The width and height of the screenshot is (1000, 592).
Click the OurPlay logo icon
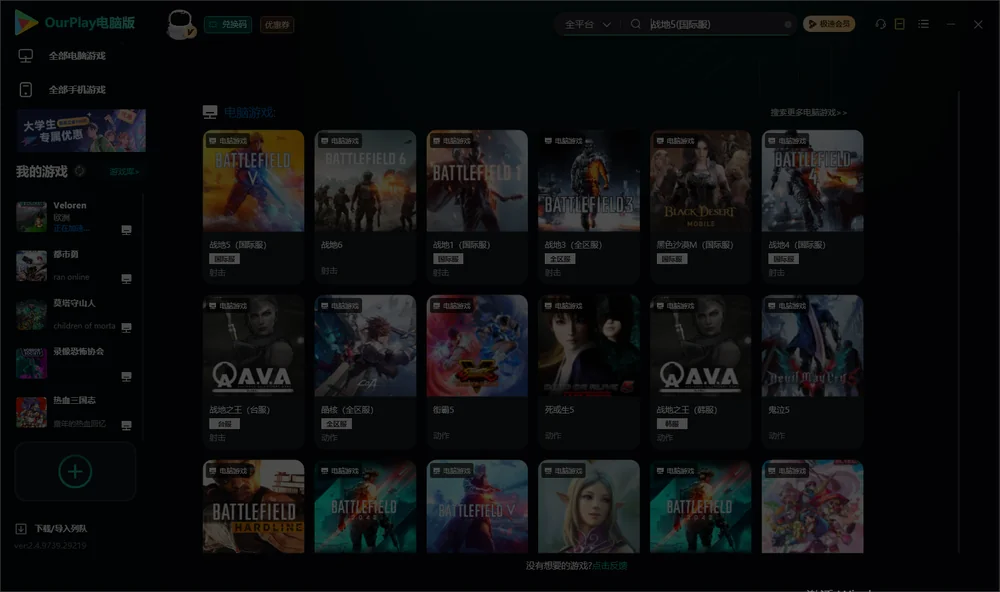tap(26, 22)
